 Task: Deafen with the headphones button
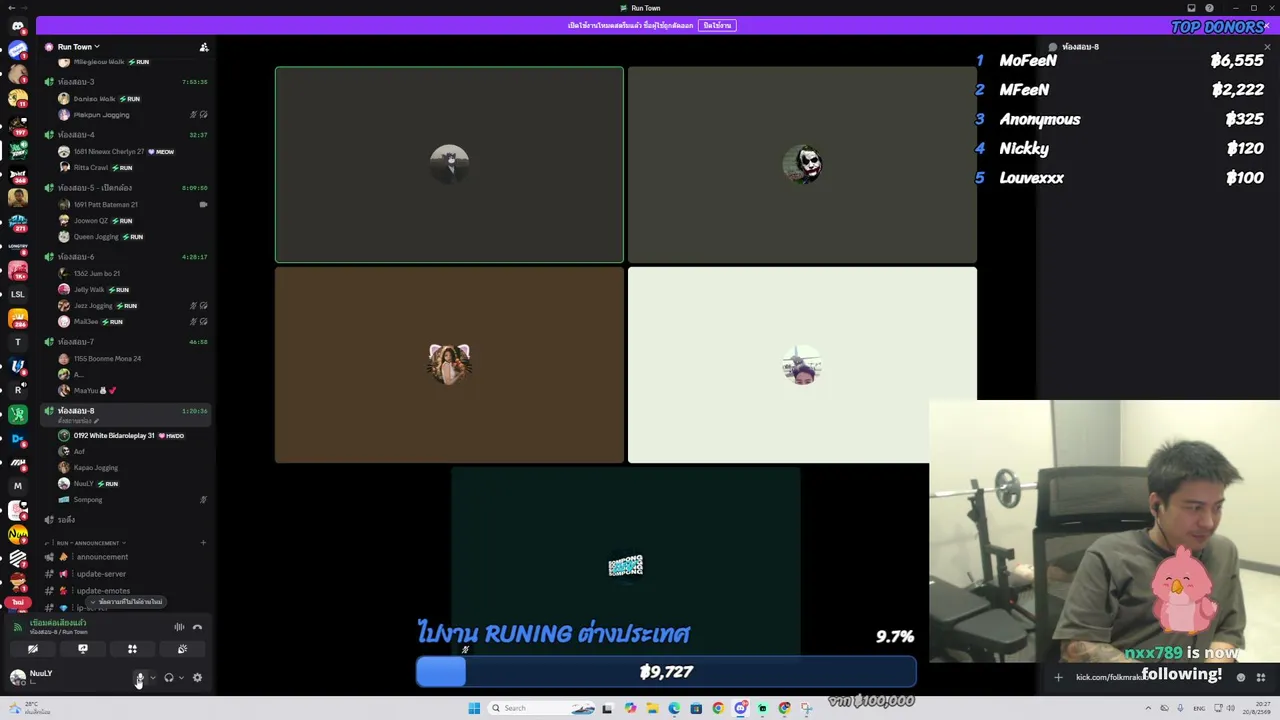[168, 678]
